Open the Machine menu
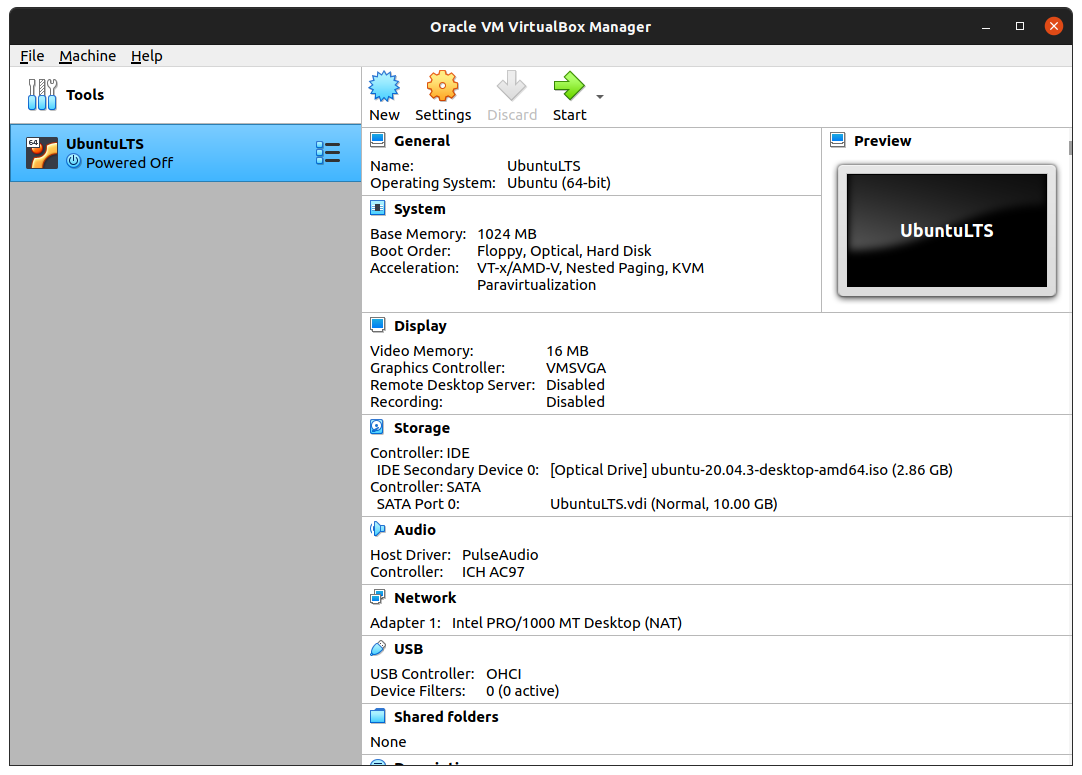This screenshot has height=775, width=1082. tap(87, 56)
